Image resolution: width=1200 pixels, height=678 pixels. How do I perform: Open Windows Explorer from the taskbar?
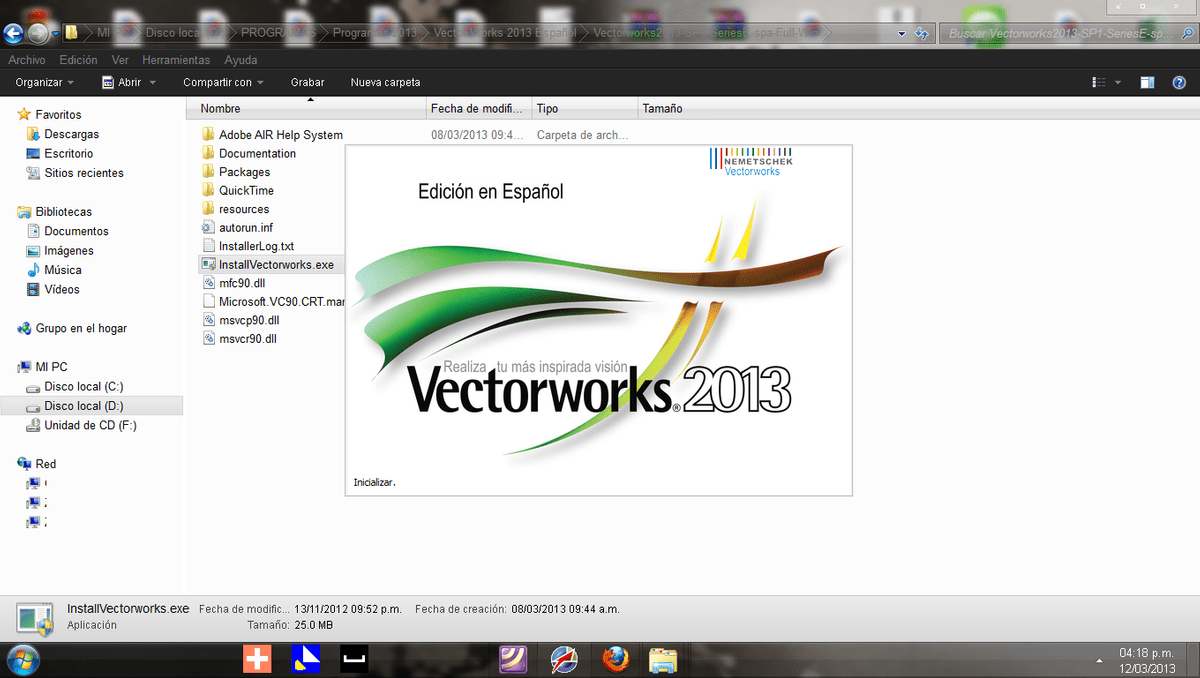664,659
